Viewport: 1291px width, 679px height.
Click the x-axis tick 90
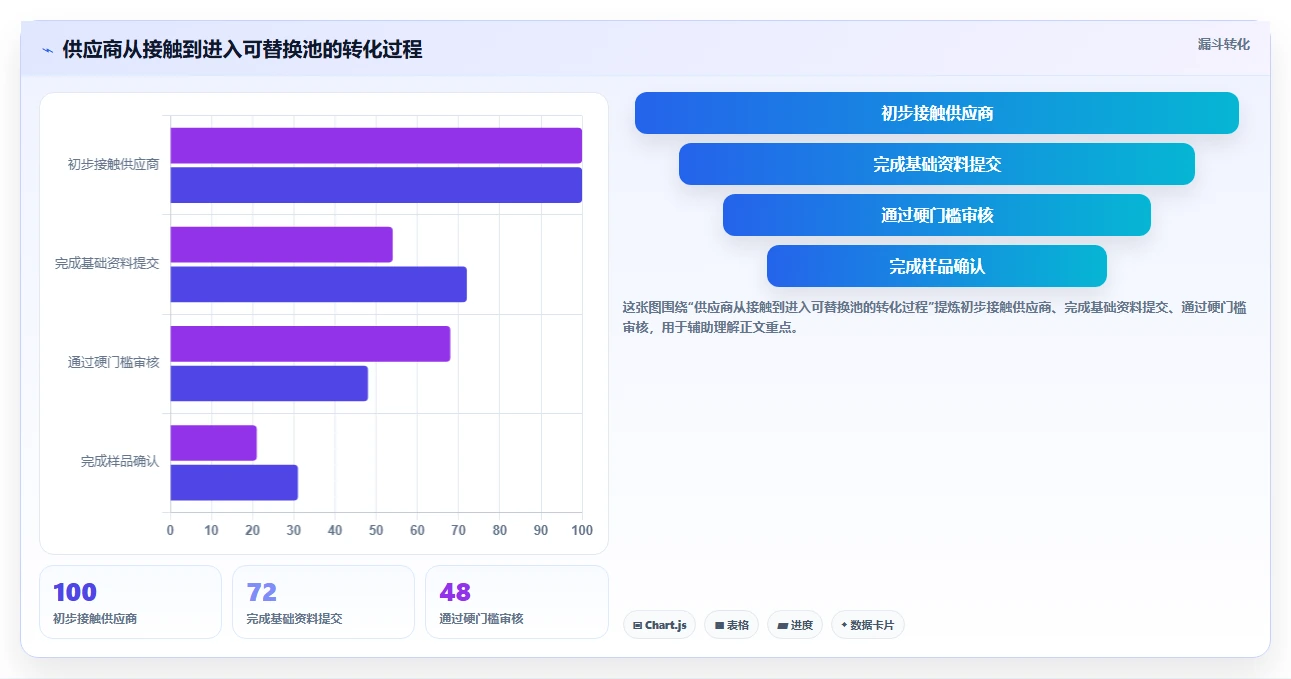coord(541,530)
